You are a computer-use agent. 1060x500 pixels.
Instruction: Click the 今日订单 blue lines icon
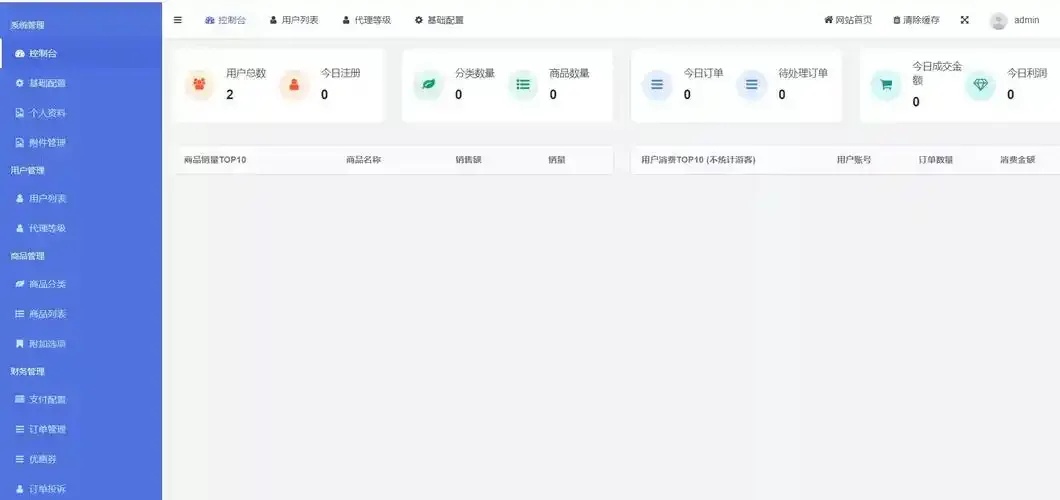pos(657,85)
